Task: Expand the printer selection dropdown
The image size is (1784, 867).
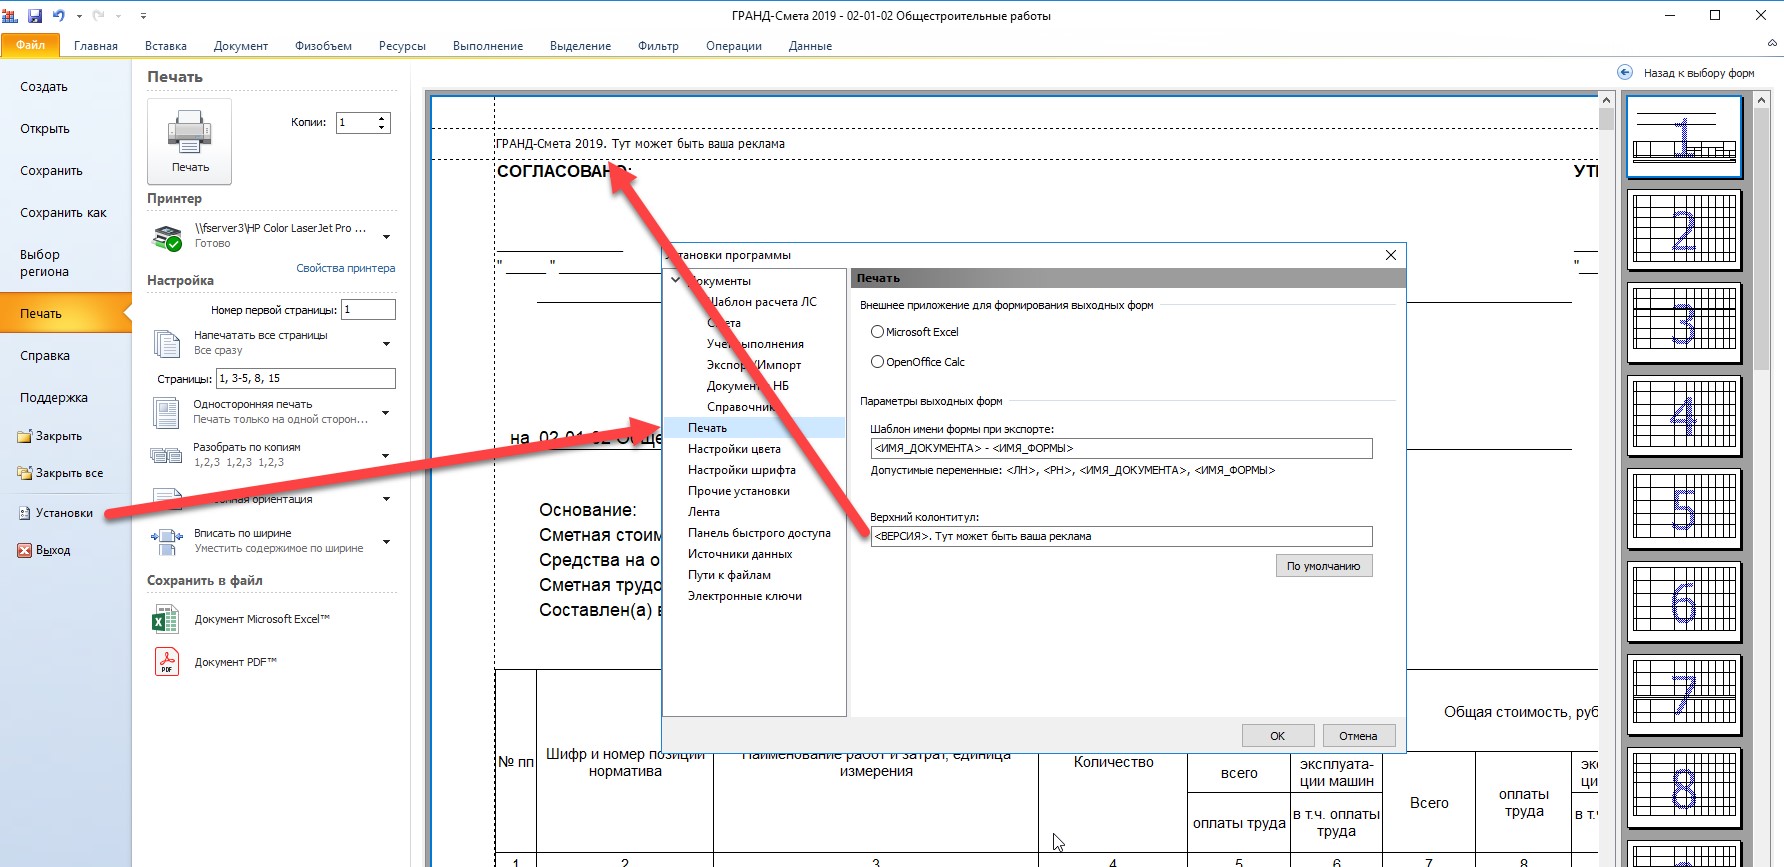Action: [386, 237]
